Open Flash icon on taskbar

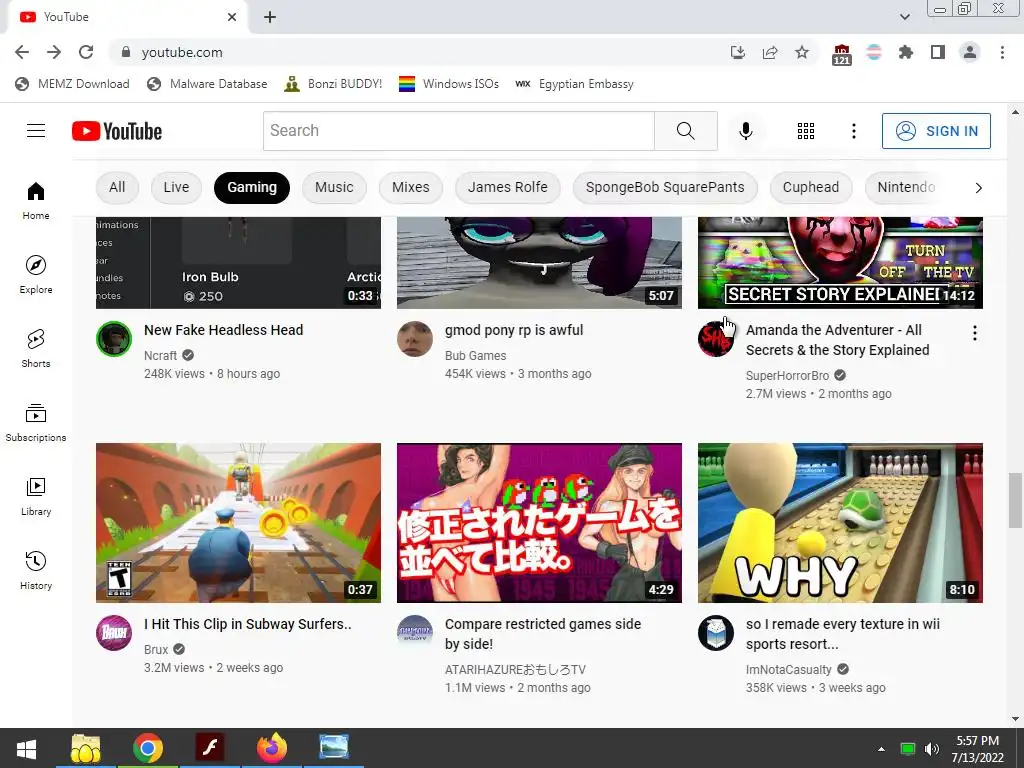coord(210,748)
